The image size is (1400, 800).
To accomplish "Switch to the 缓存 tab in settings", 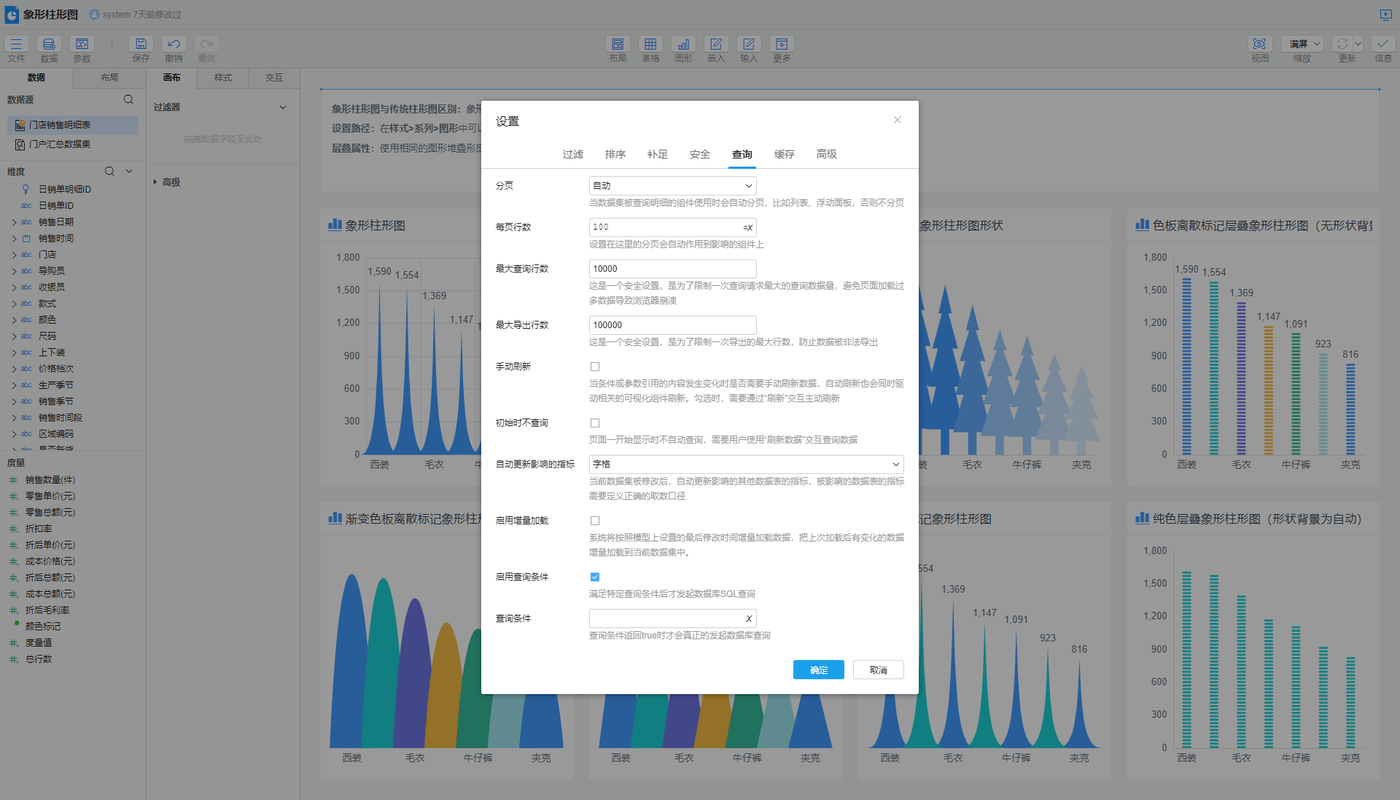I will click(x=784, y=154).
